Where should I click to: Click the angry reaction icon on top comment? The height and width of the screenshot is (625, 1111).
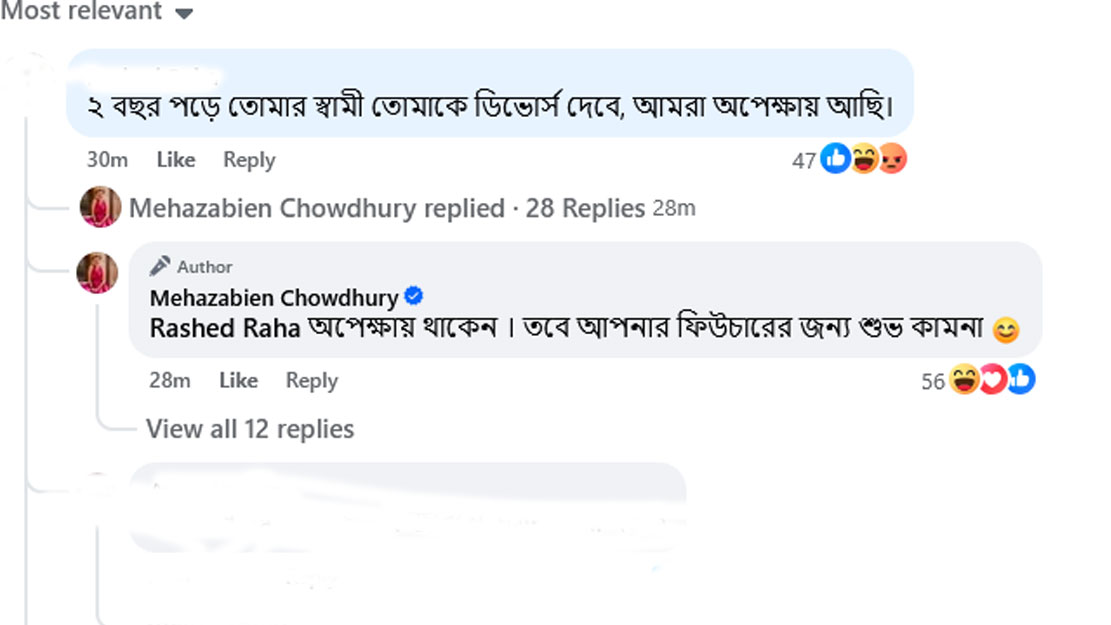click(x=892, y=159)
